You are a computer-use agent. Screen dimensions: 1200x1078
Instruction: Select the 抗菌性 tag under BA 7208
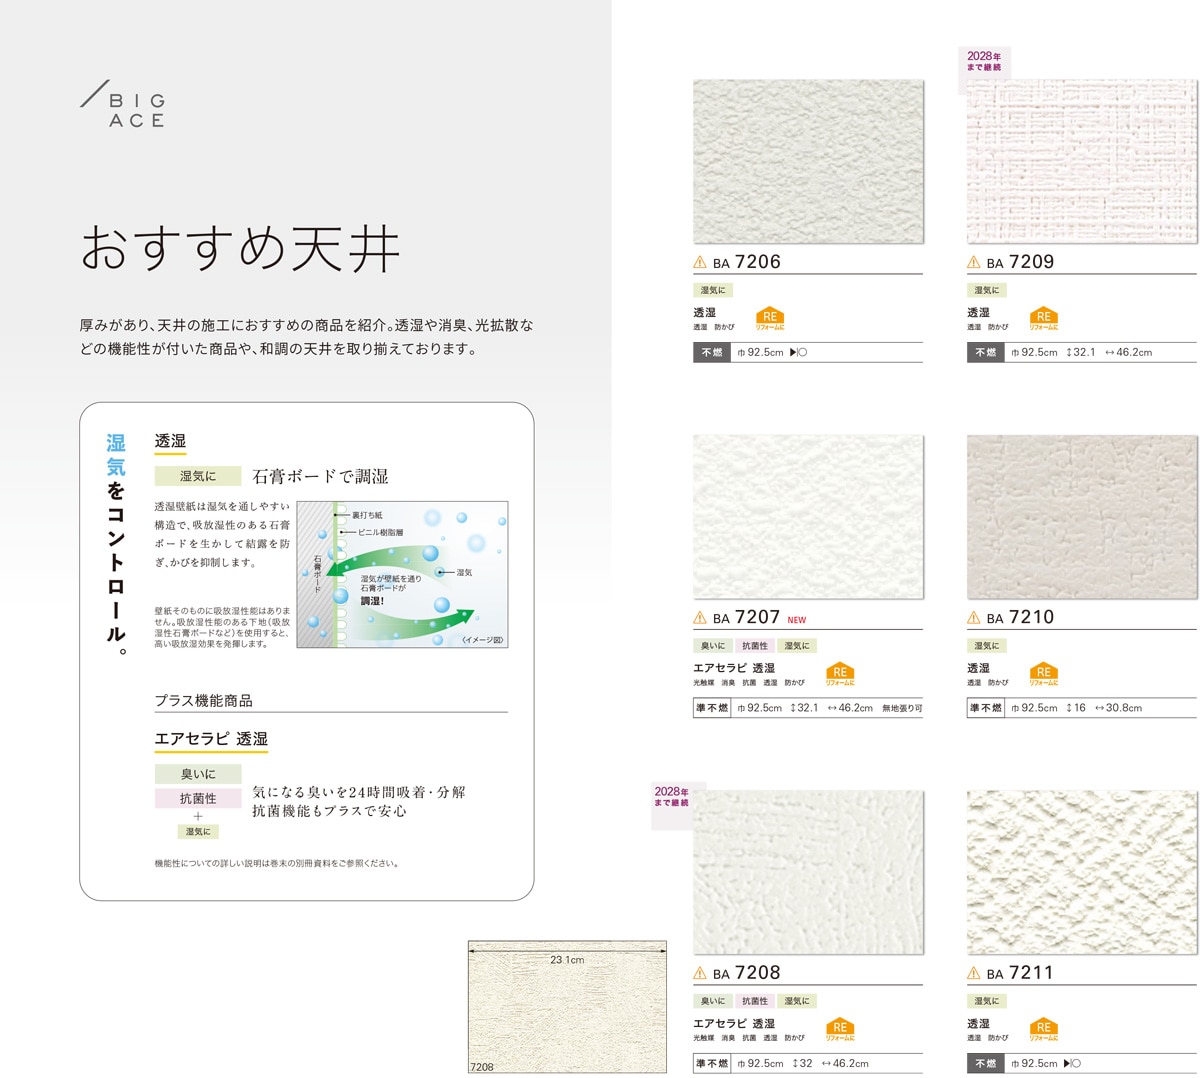pos(755,1001)
